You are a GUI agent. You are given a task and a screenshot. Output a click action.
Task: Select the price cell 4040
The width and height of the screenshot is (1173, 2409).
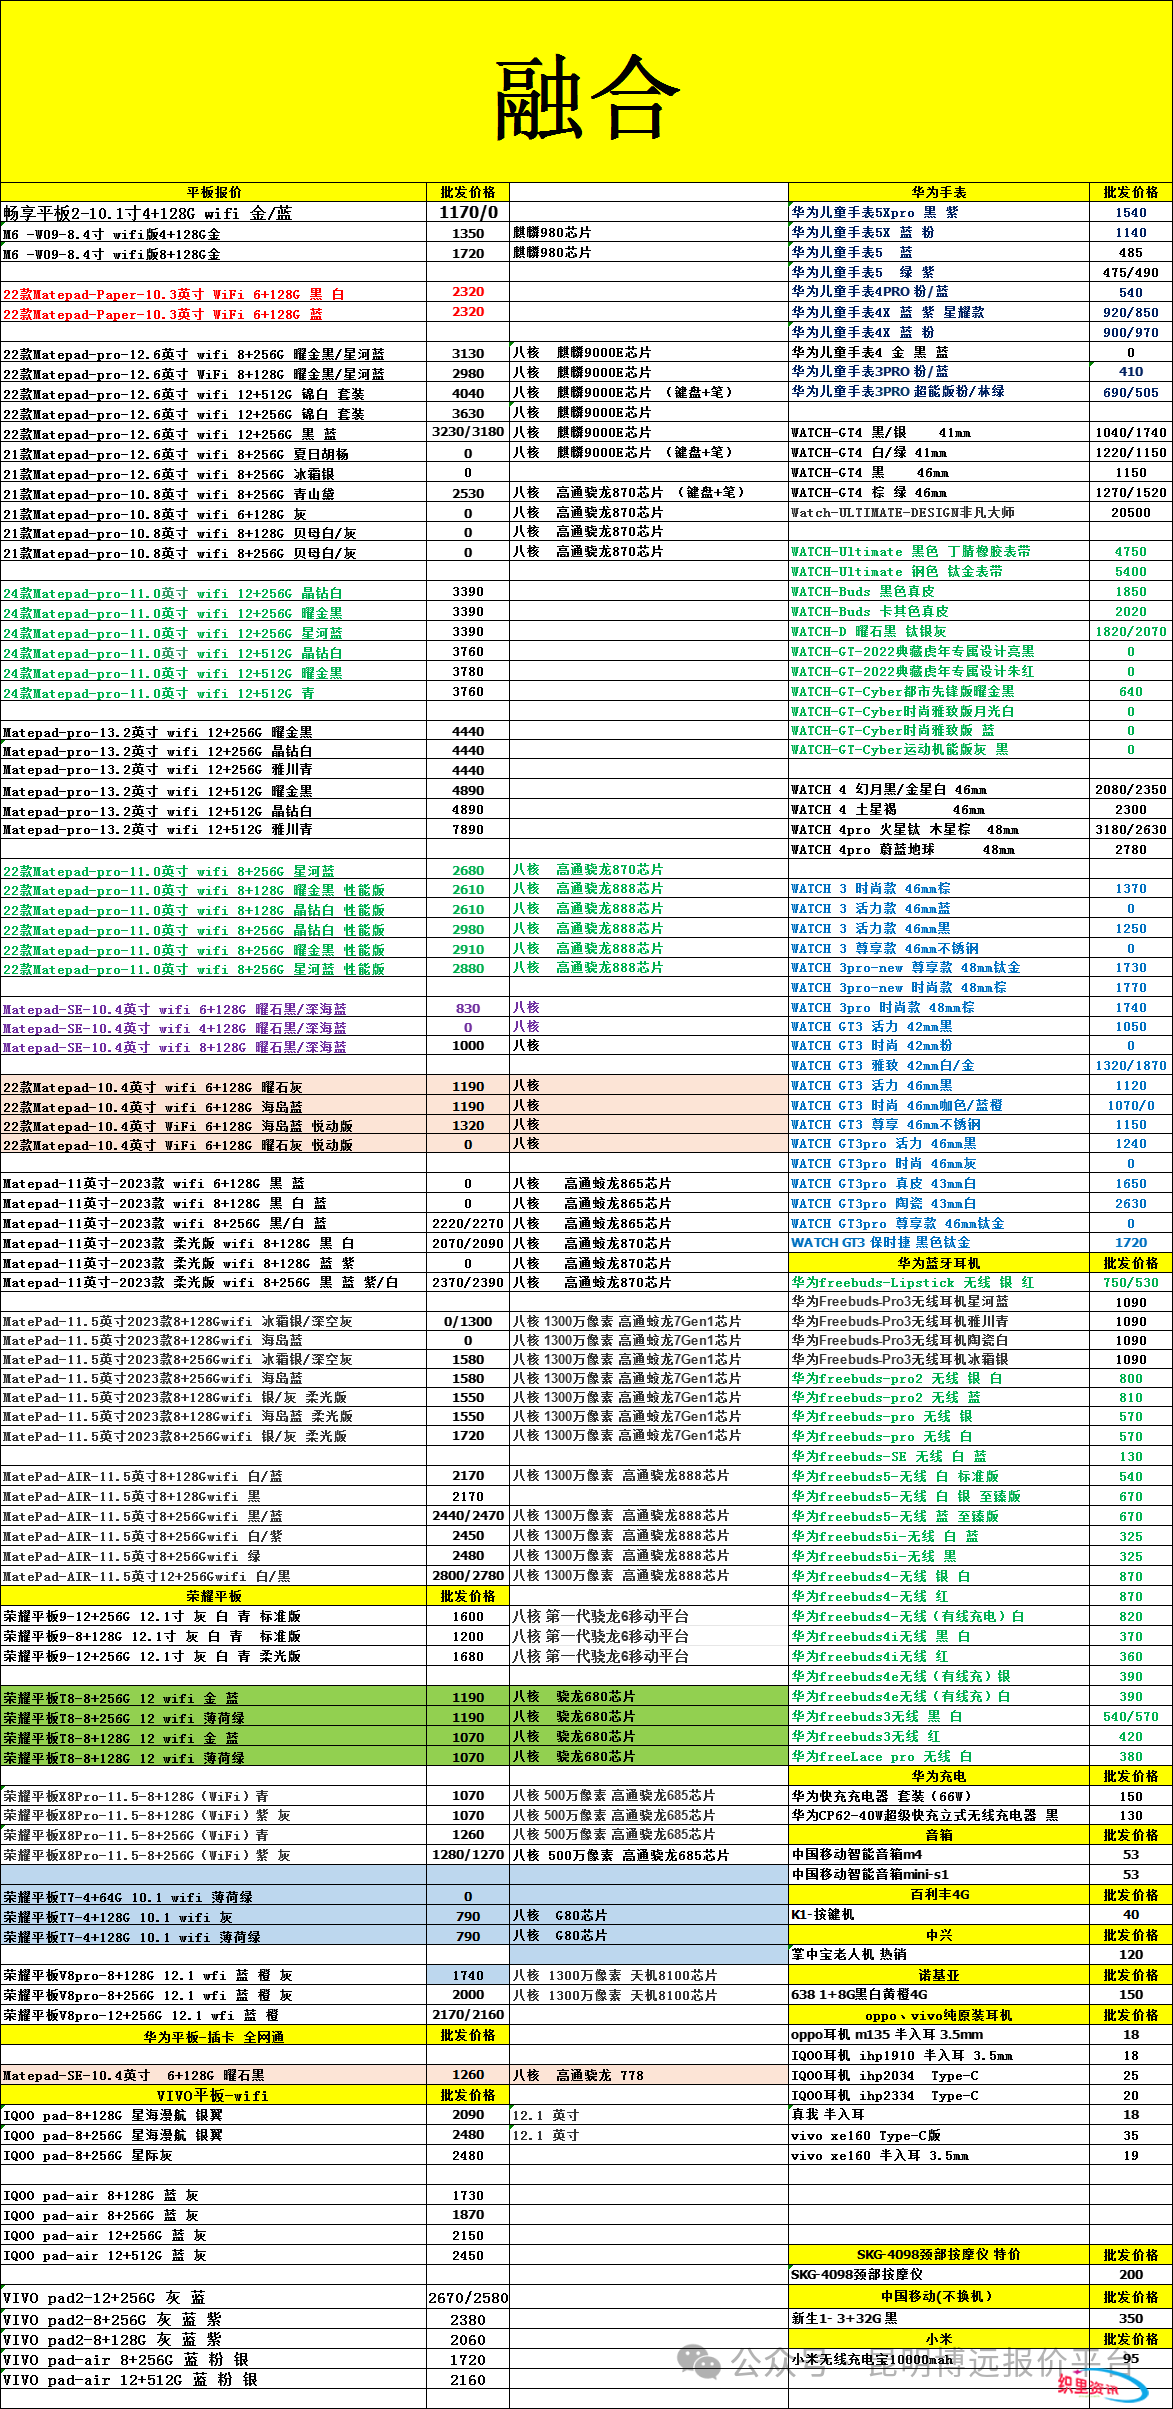click(468, 393)
